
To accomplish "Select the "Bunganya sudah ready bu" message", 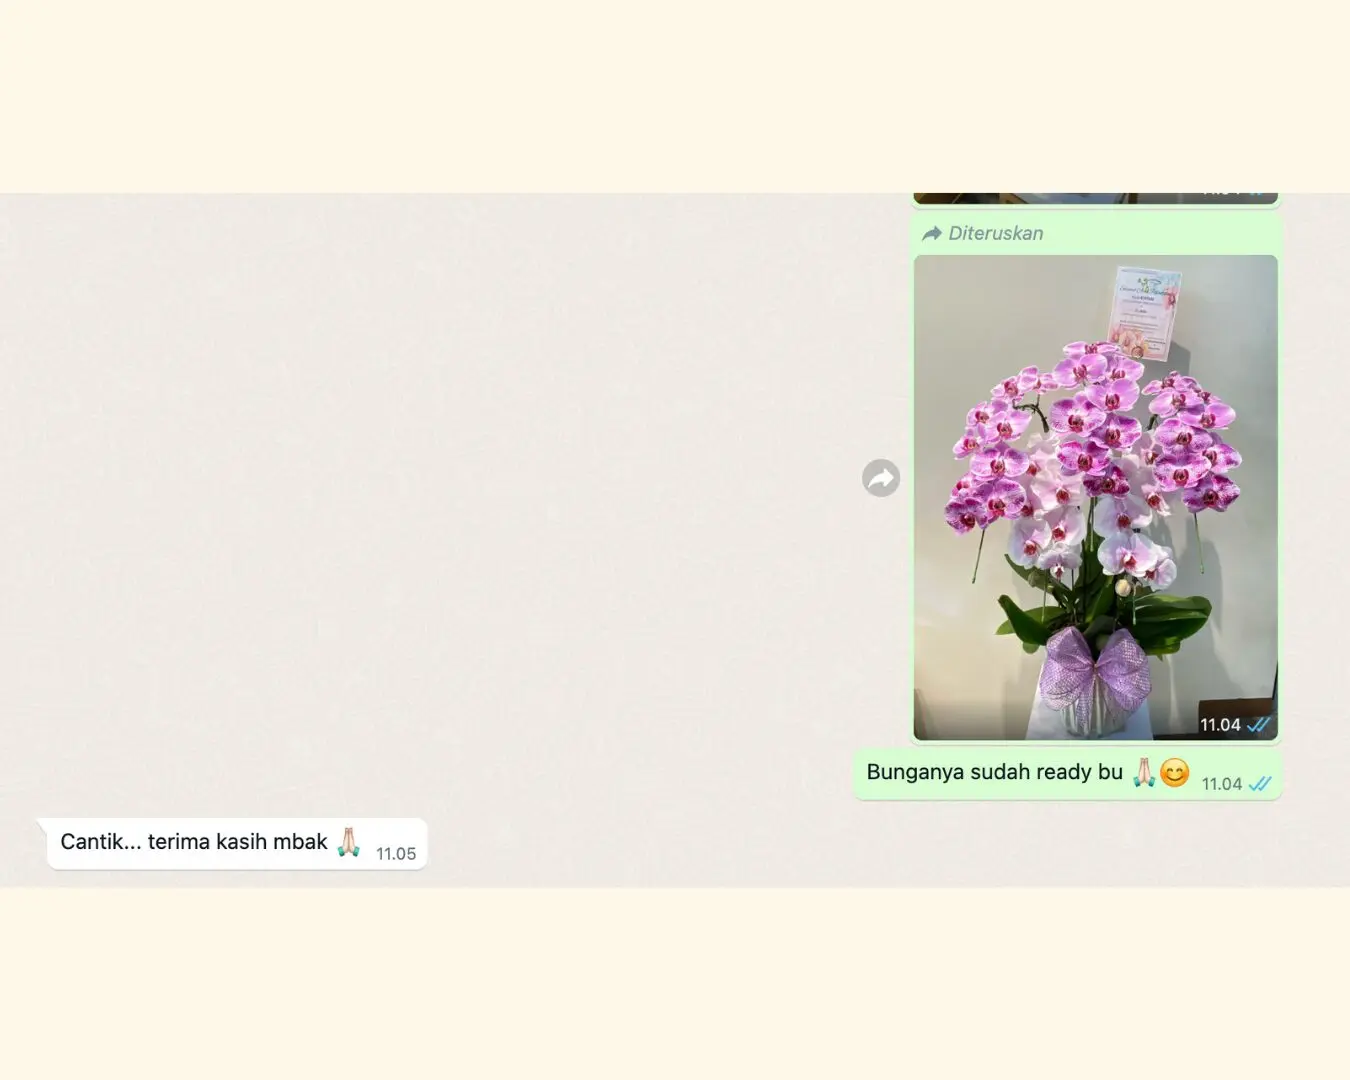I will point(994,772).
